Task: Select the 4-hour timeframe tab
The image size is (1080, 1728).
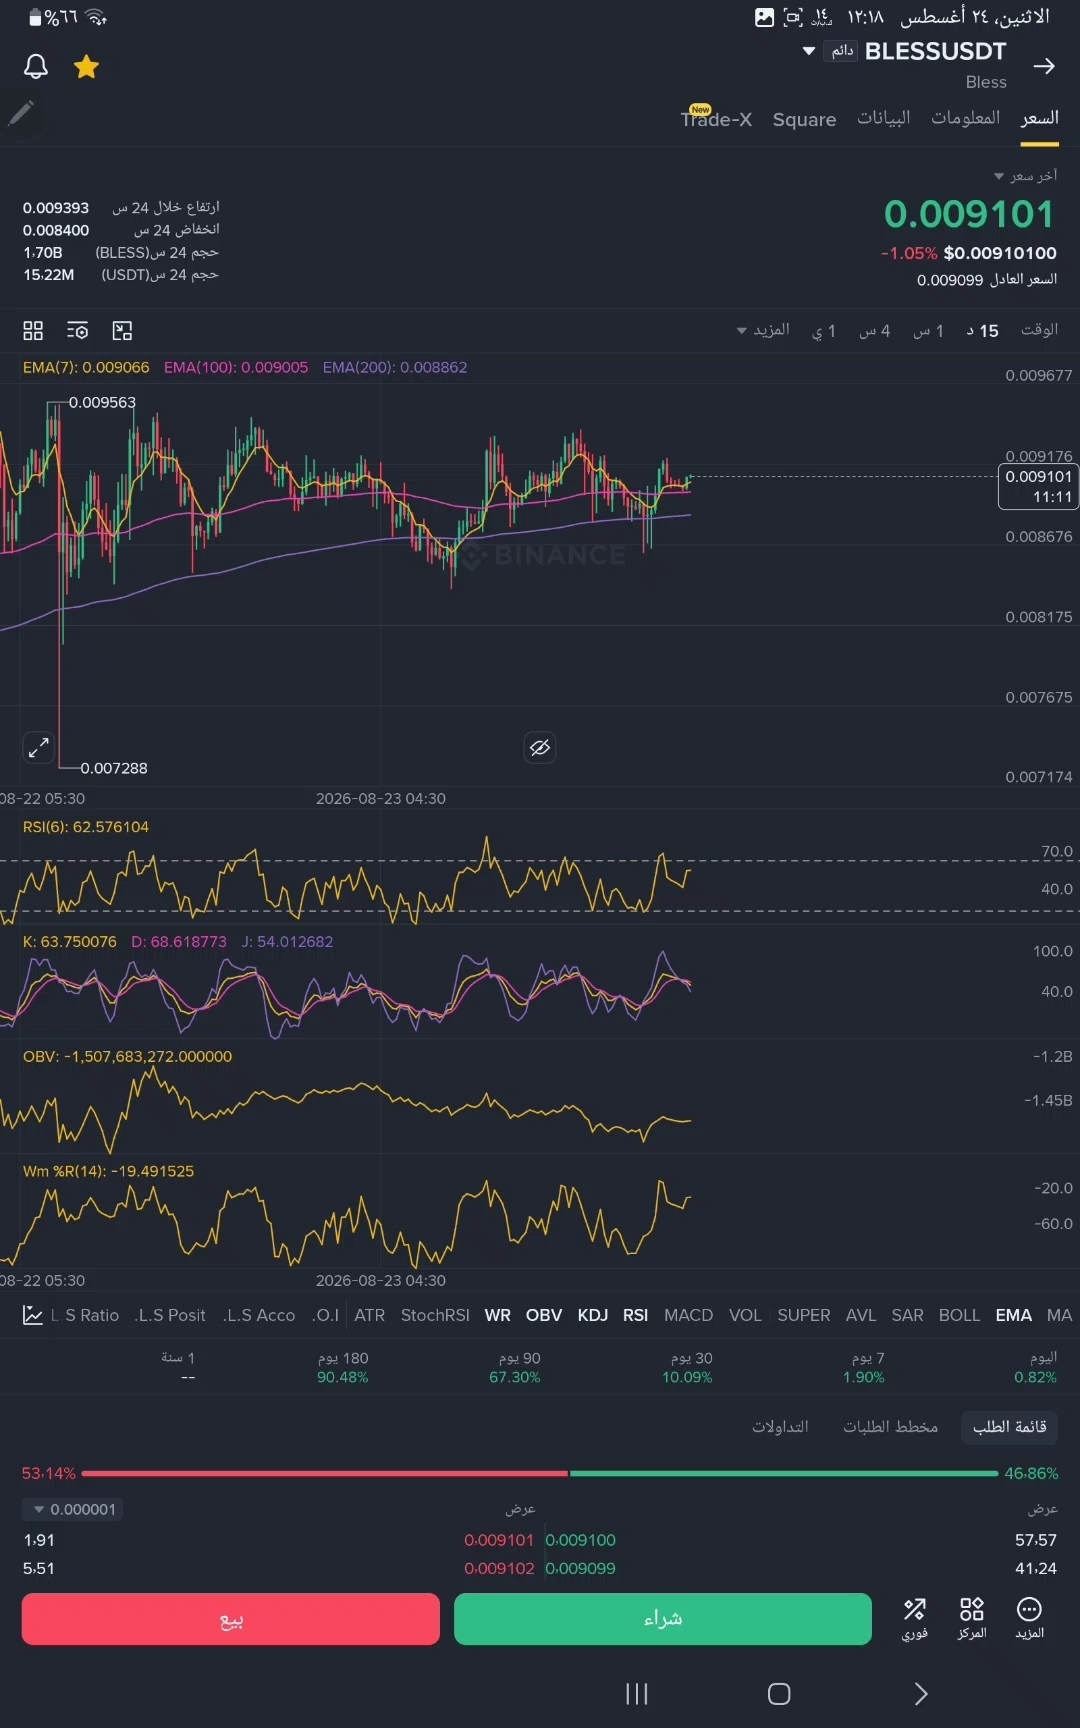Action: (875, 330)
